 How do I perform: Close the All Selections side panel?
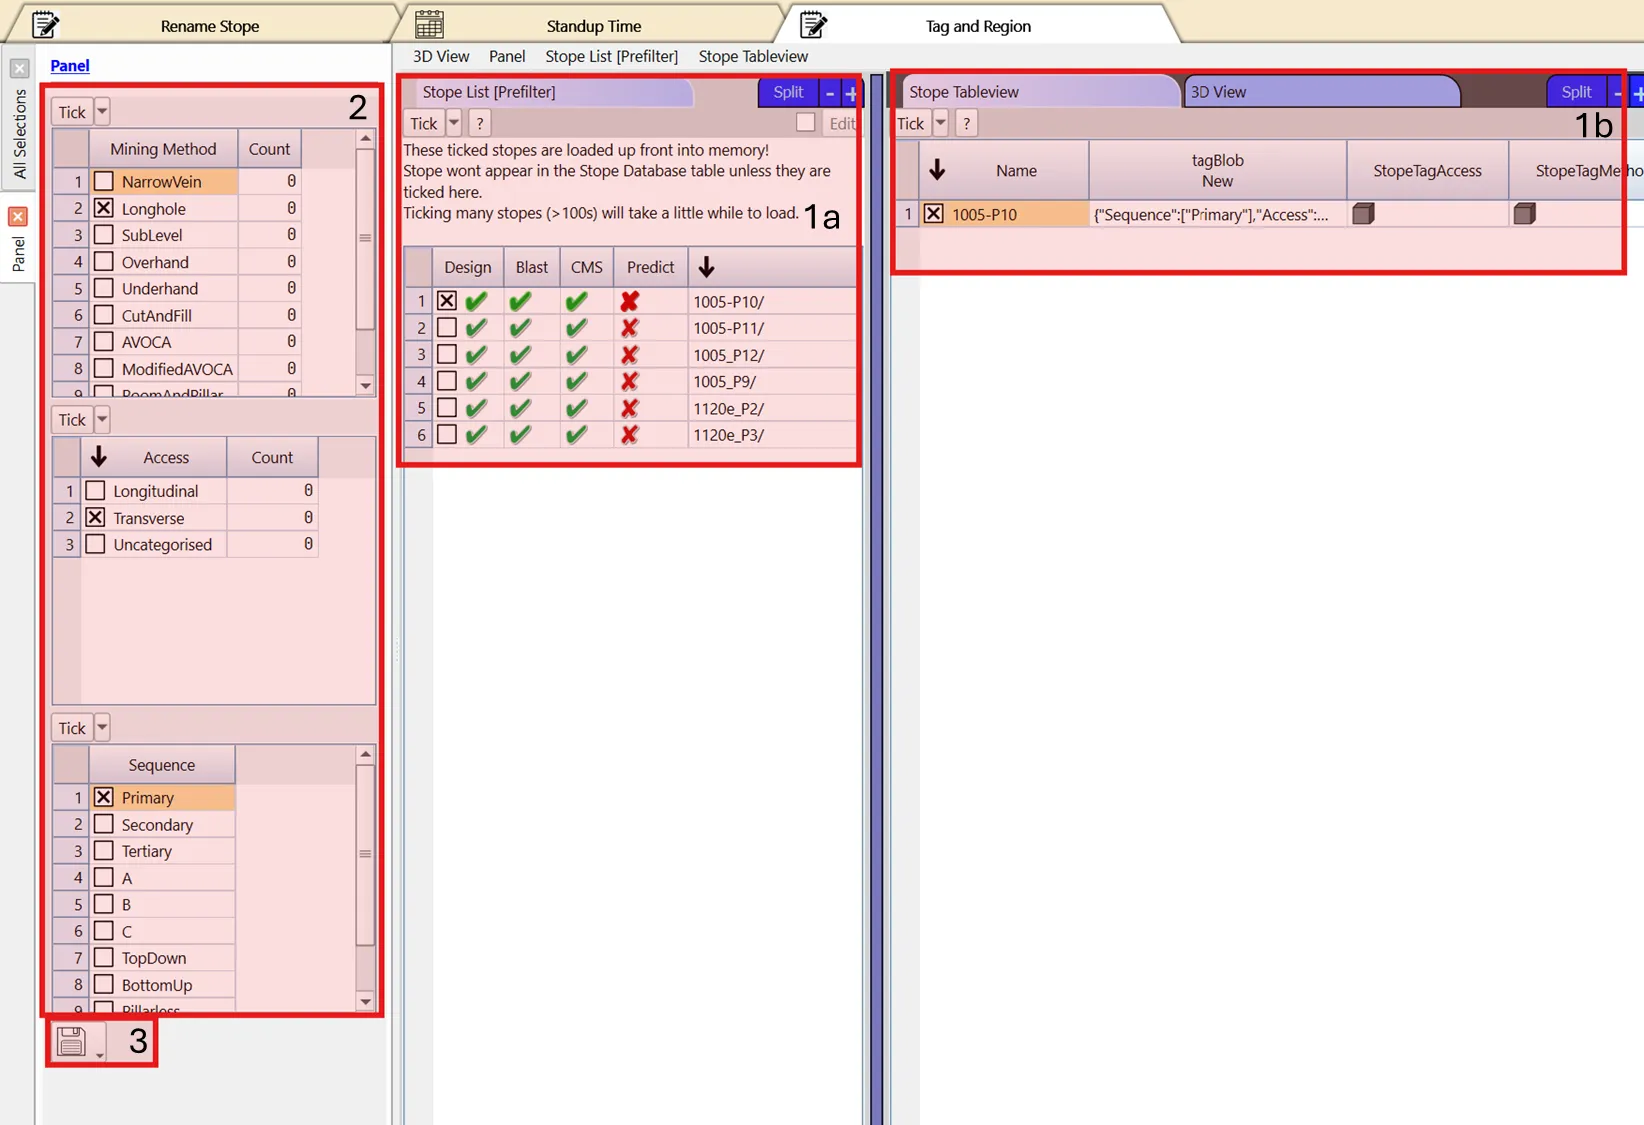[x=19, y=68]
